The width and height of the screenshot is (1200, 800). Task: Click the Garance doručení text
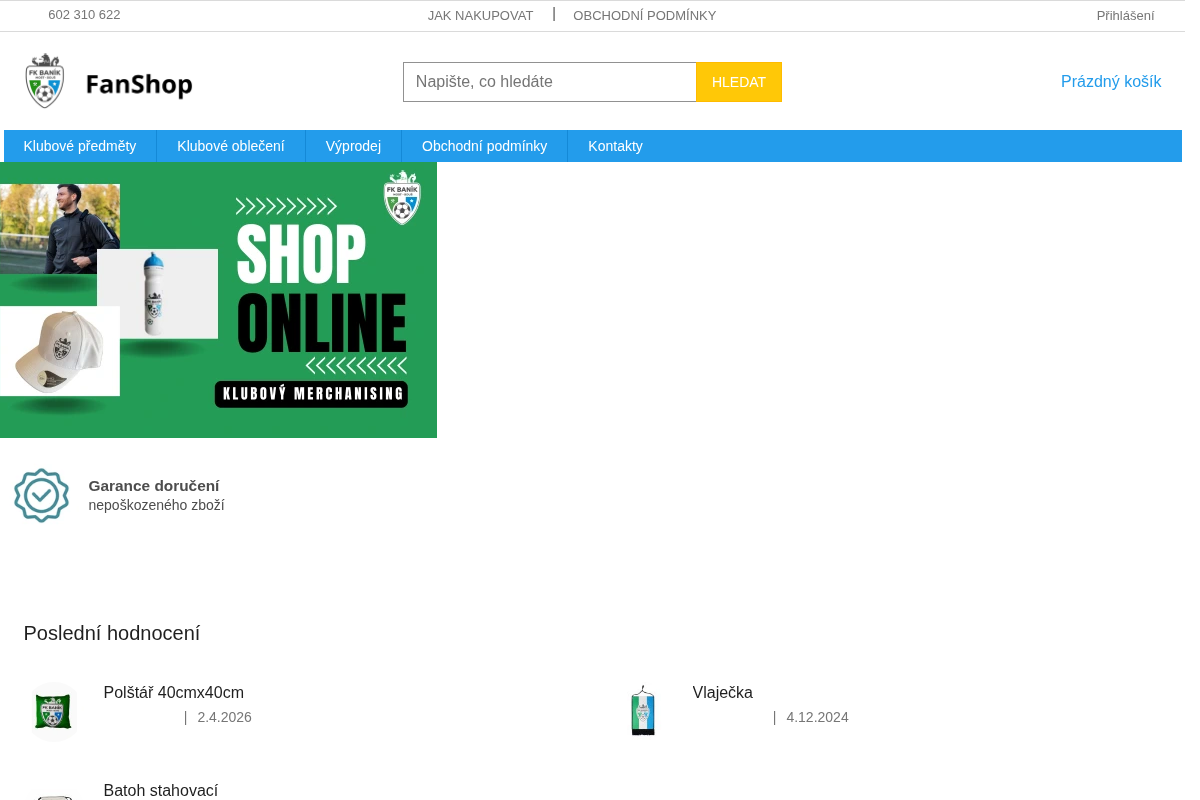(x=154, y=486)
